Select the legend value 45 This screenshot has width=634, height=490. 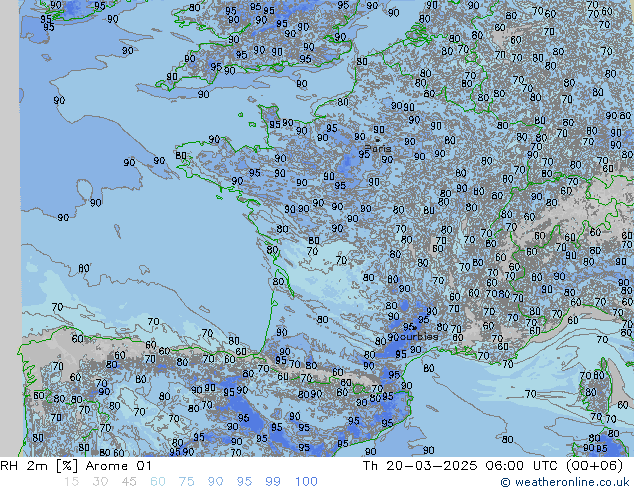coord(129,482)
